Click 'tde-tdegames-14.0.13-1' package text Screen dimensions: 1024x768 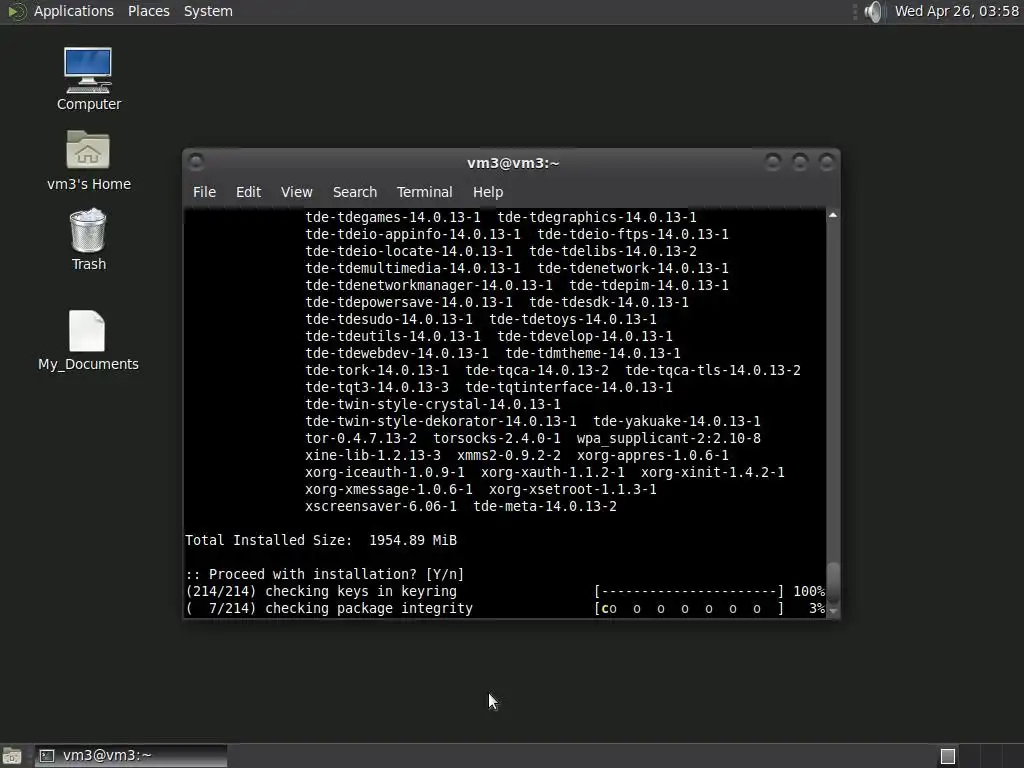pos(392,217)
